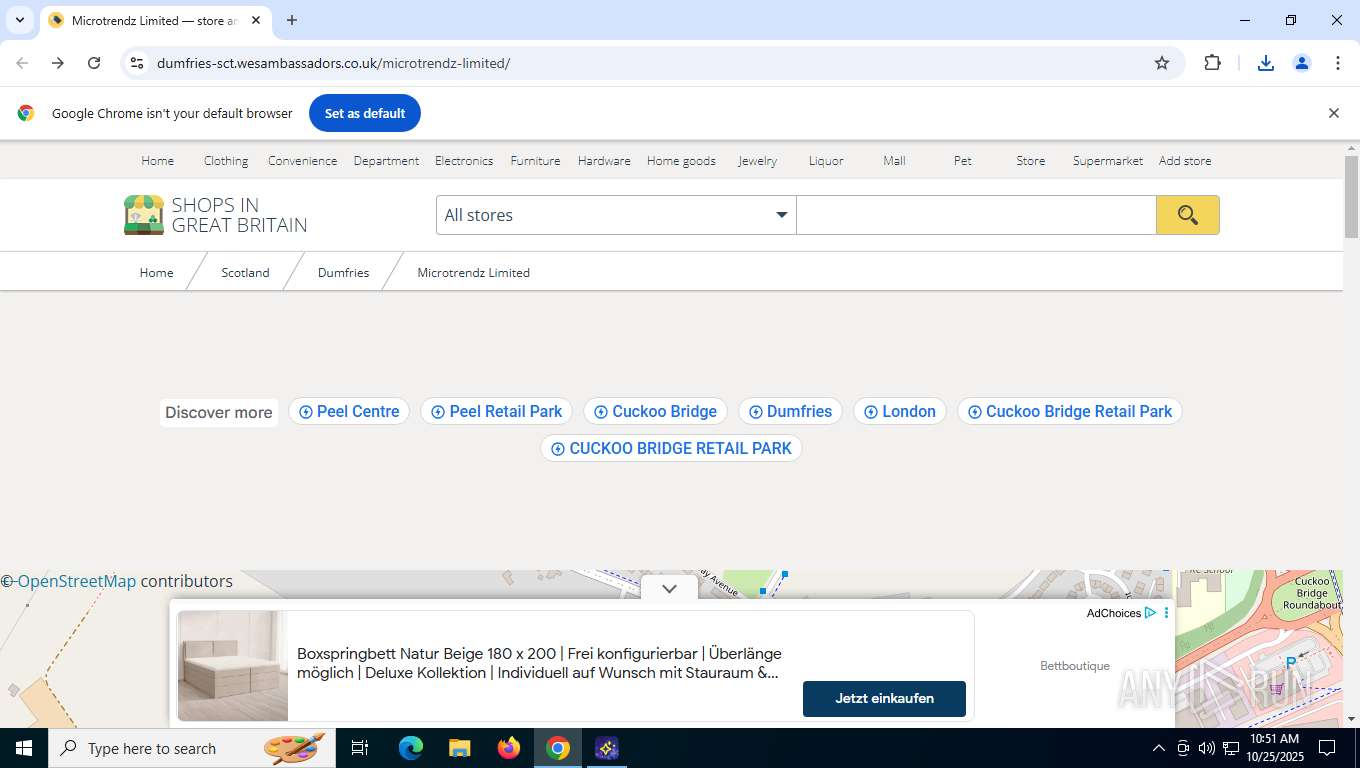Click Jetzt einkaufen ad button
Screen dimensions: 1360x768
[x=884, y=699]
